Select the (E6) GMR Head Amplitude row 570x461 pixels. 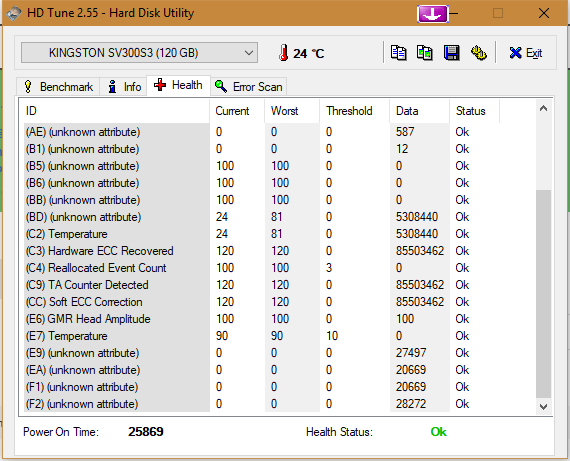[x=262, y=319]
